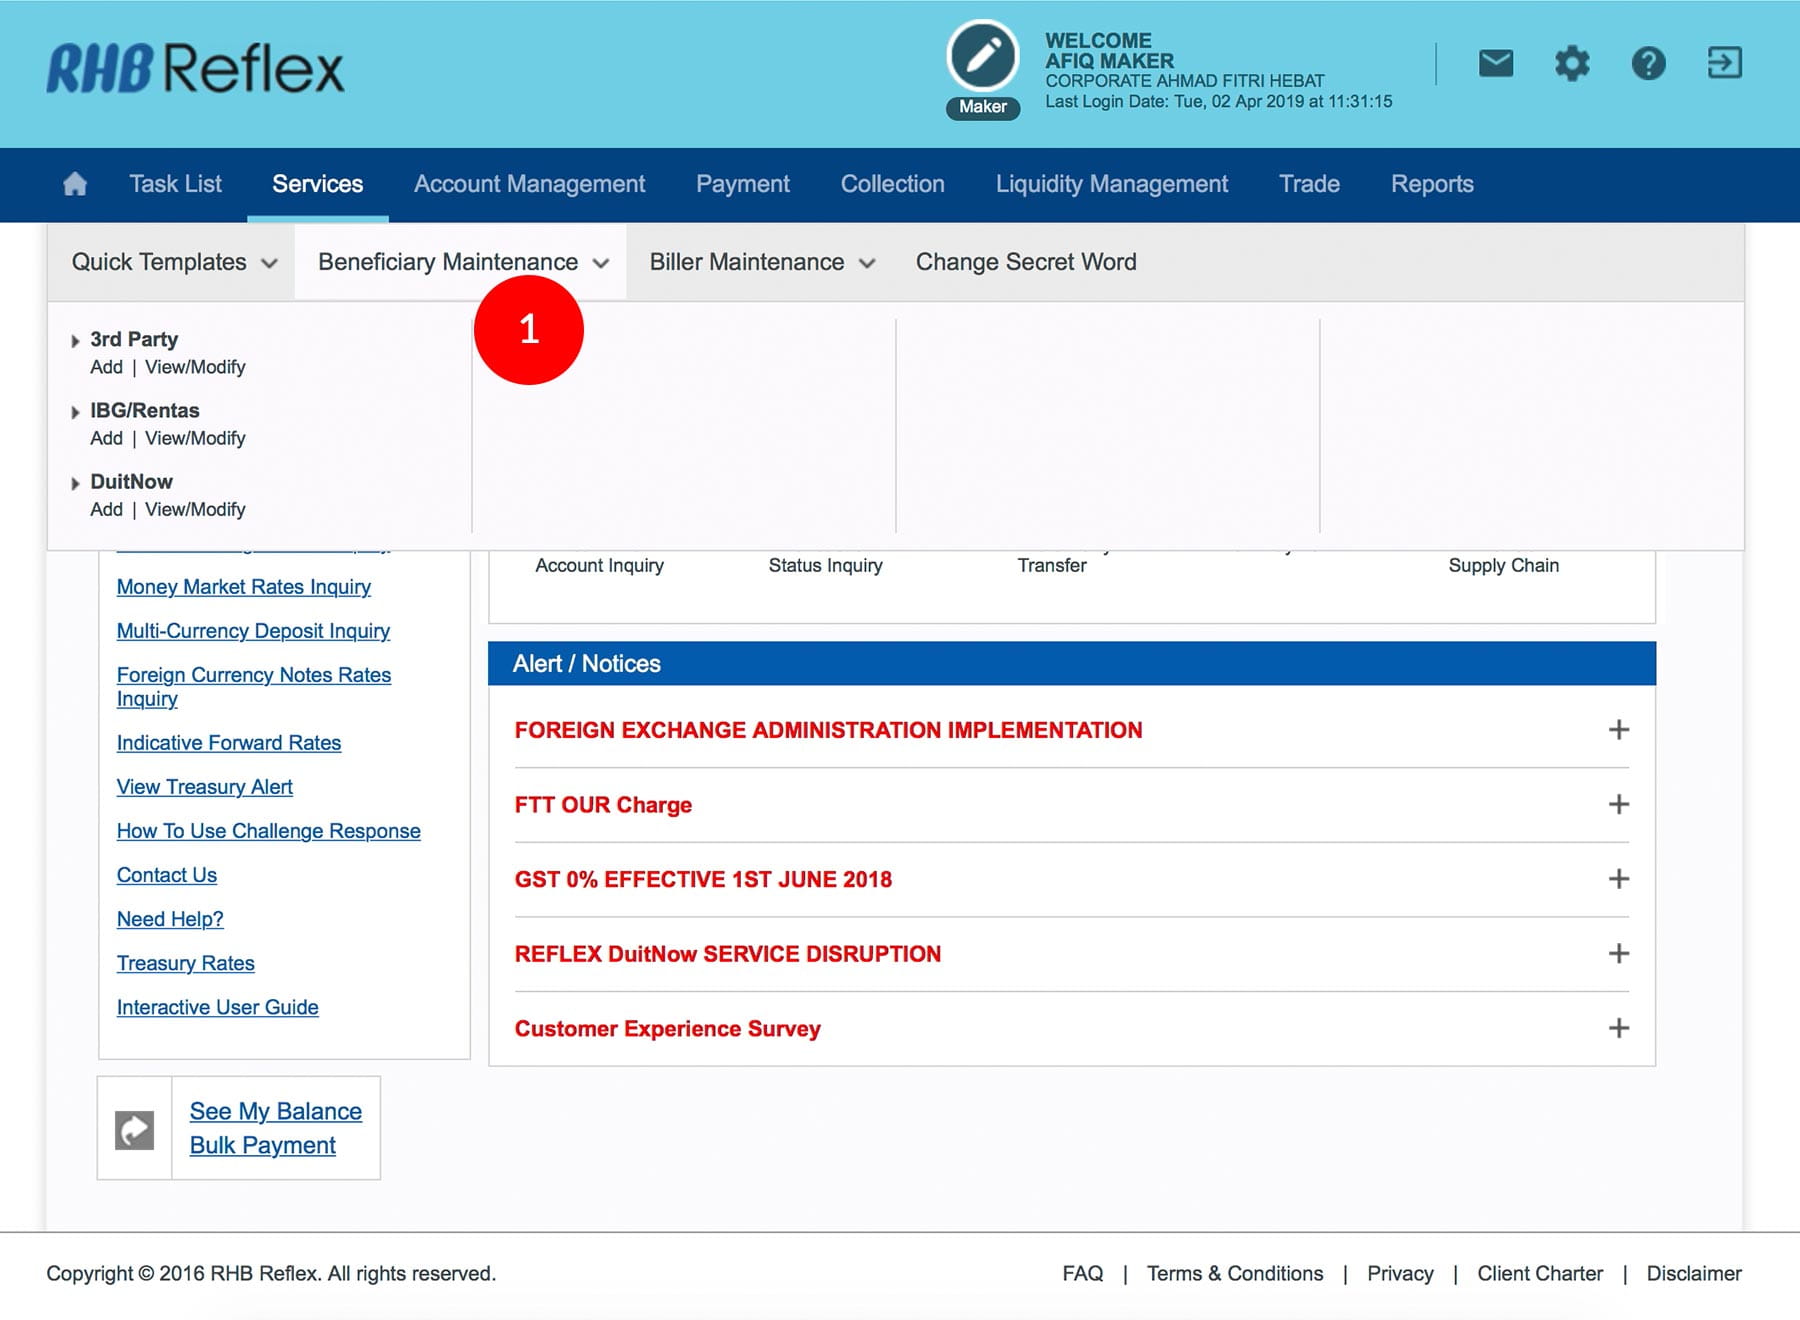Click the share arrow icon beside See My Balance
The height and width of the screenshot is (1320, 1800).
(135, 1130)
